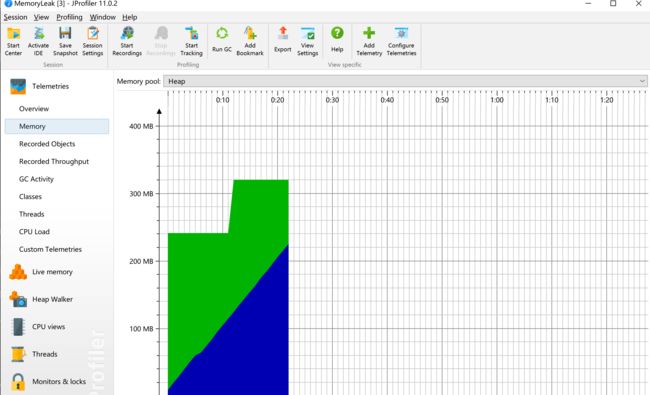Viewport: 650px width, 395px height.
Task: Select GC Activity telemetry
Action: tap(36, 179)
